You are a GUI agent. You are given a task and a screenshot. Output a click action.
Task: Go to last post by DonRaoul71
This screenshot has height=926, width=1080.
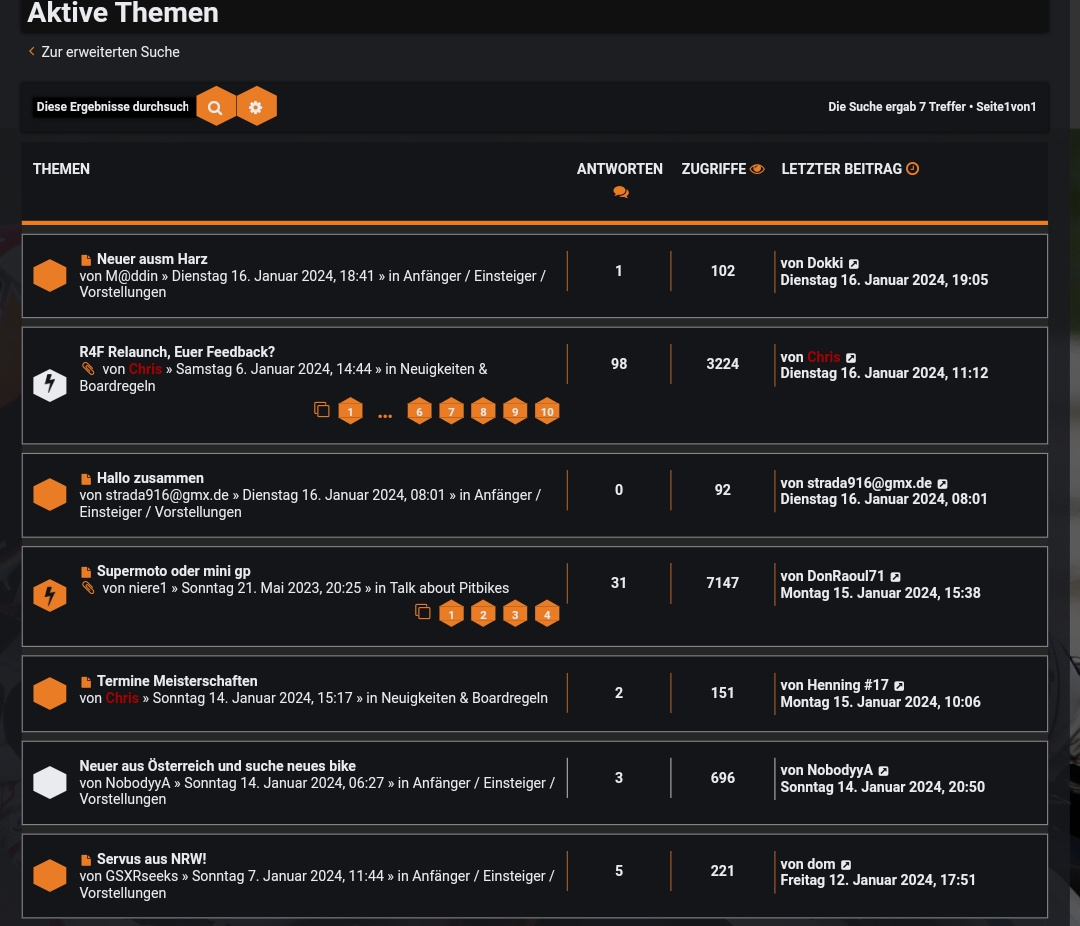pyautogui.click(x=896, y=577)
